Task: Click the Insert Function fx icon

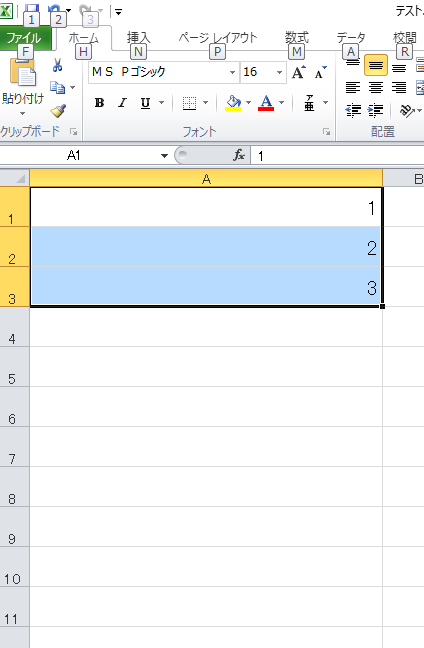Action: tap(239, 155)
